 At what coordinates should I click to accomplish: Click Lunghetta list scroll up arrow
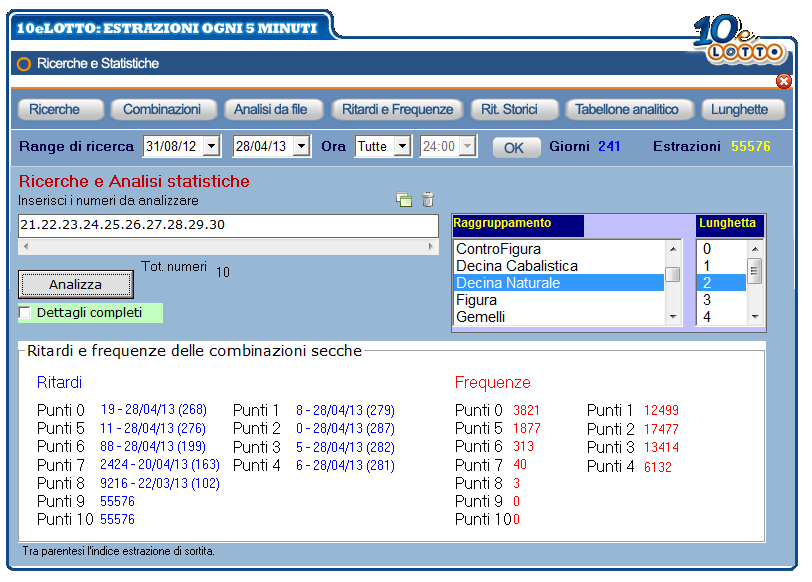(755, 249)
